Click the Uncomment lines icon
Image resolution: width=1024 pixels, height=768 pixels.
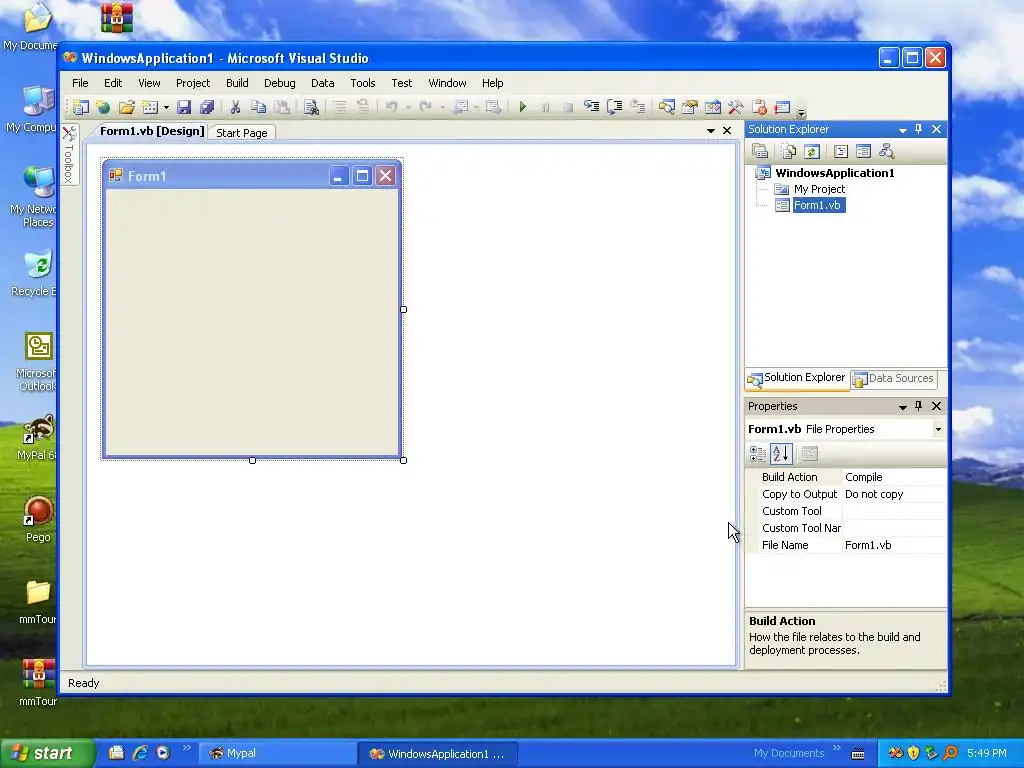(362, 107)
